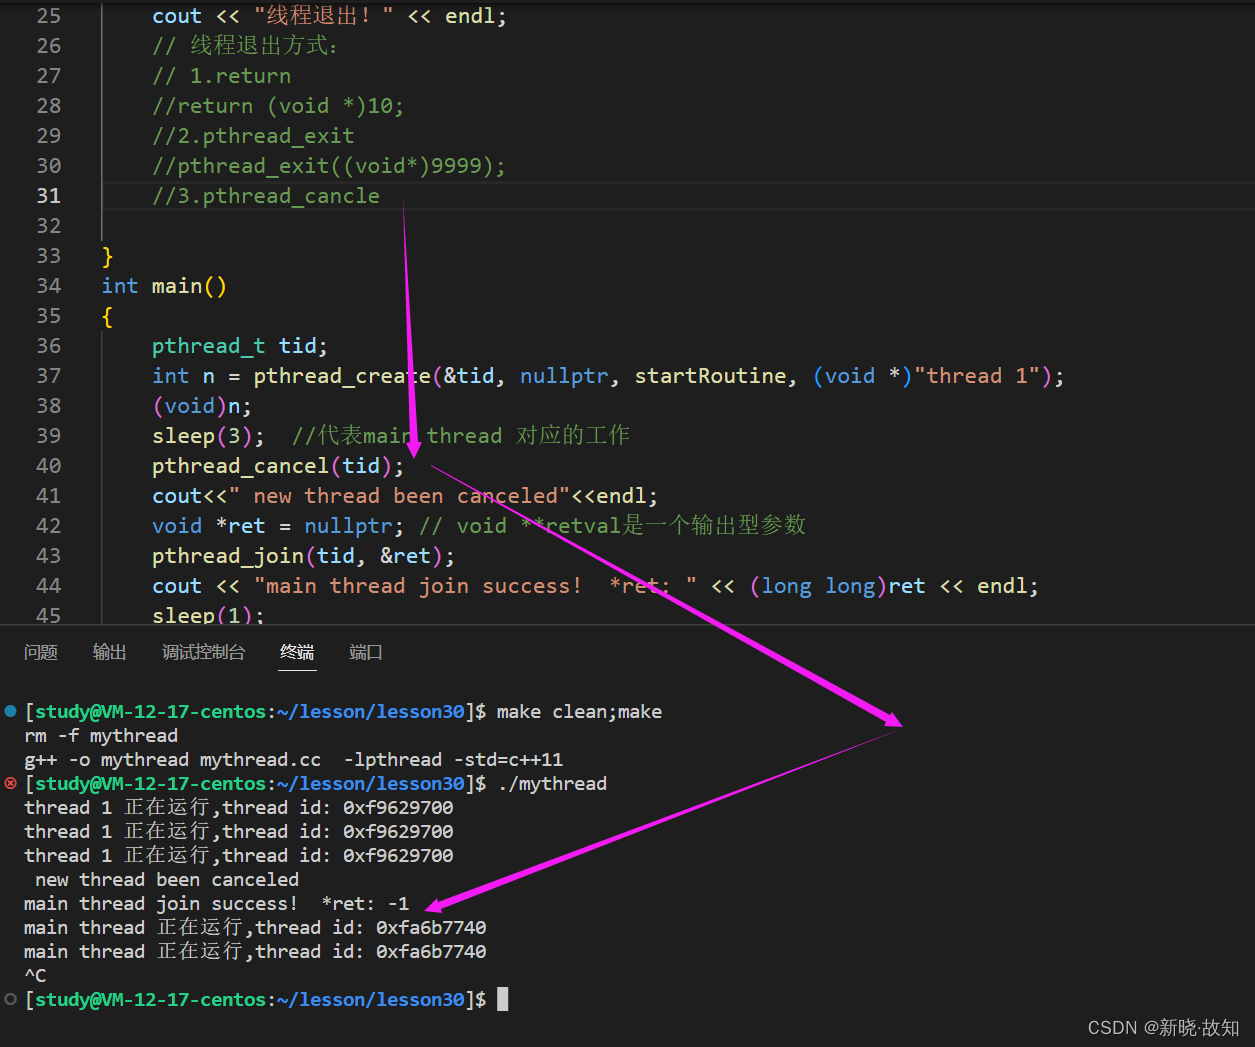The image size is (1255, 1047).
Task: Click comment '//pthread_exit((void*)9999);'
Action: (329, 166)
